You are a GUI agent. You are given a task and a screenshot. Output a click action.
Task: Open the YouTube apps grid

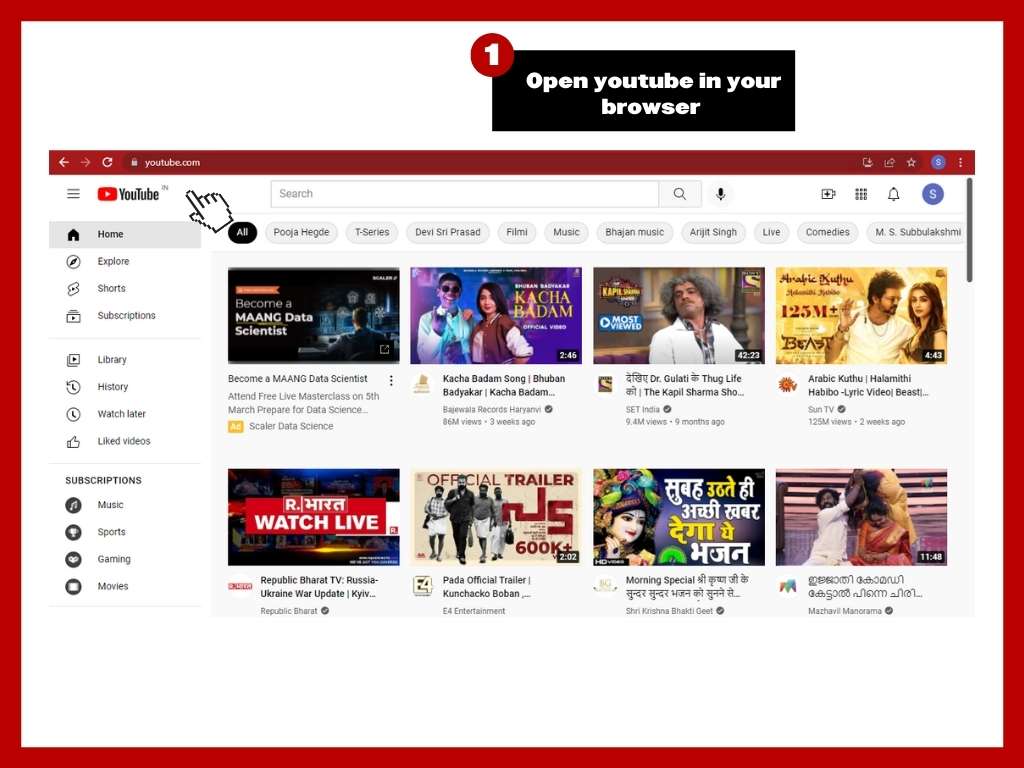click(861, 194)
